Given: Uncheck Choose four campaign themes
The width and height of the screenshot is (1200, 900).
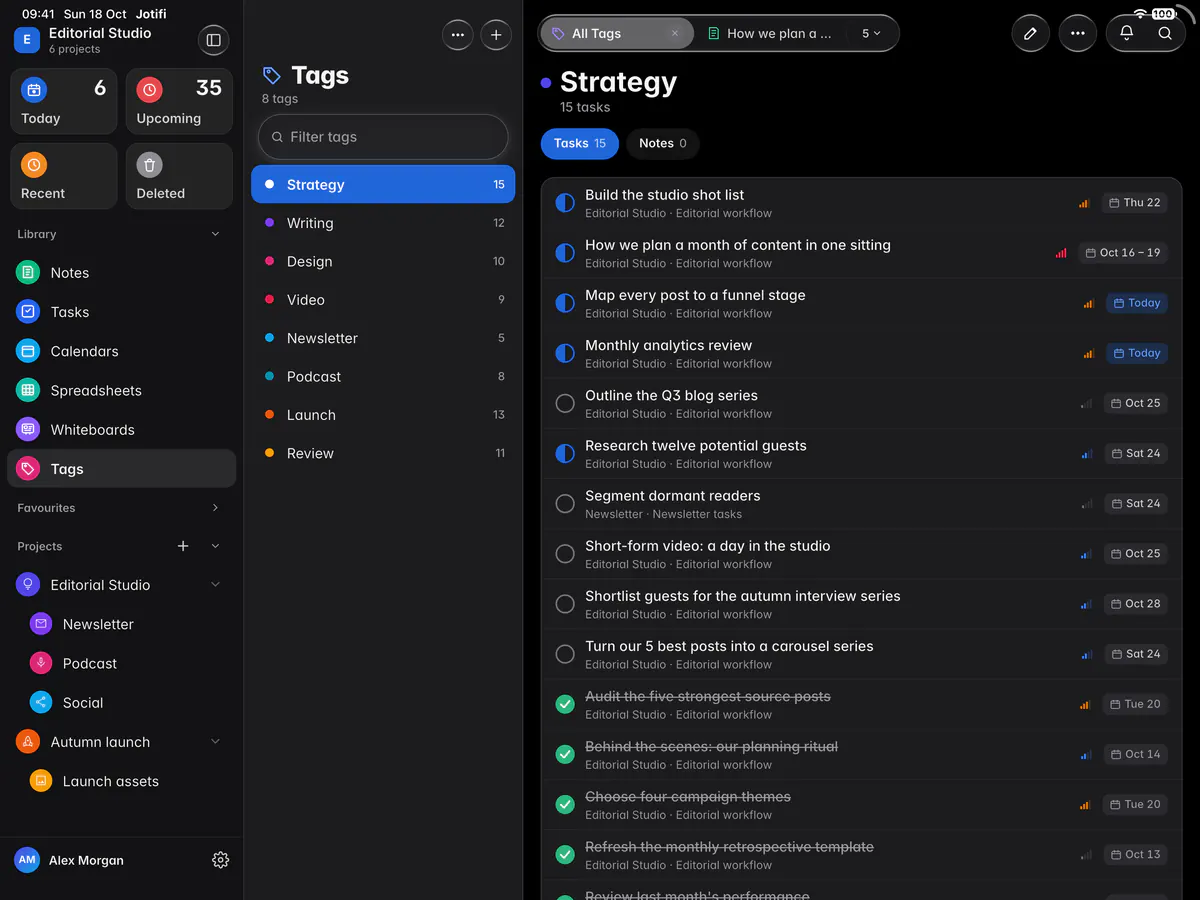Looking at the screenshot, I should coord(565,804).
